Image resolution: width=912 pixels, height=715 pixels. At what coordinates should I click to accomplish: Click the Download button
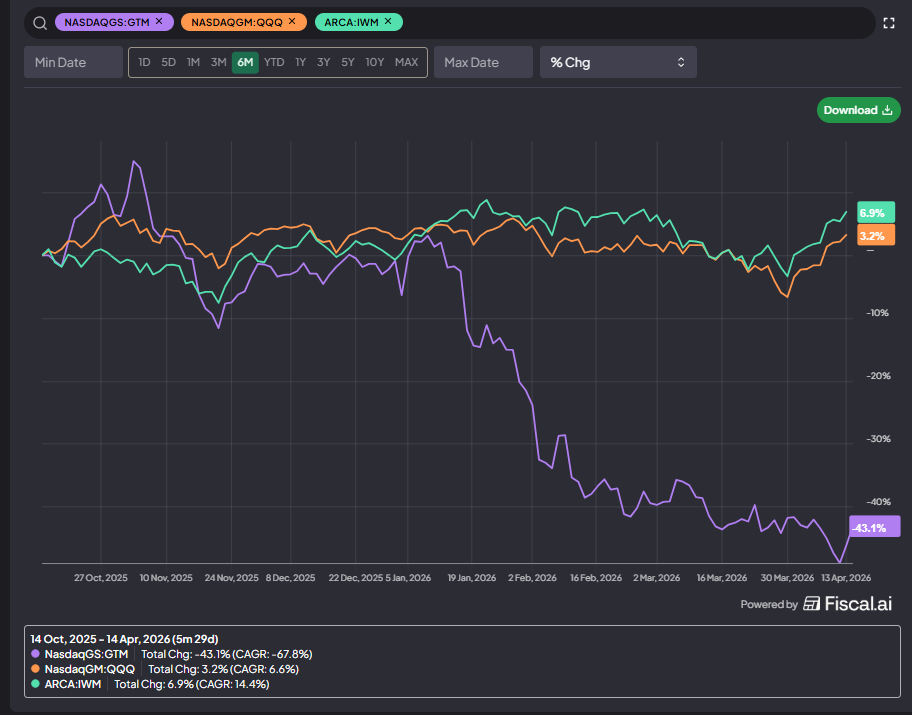pos(858,110)
